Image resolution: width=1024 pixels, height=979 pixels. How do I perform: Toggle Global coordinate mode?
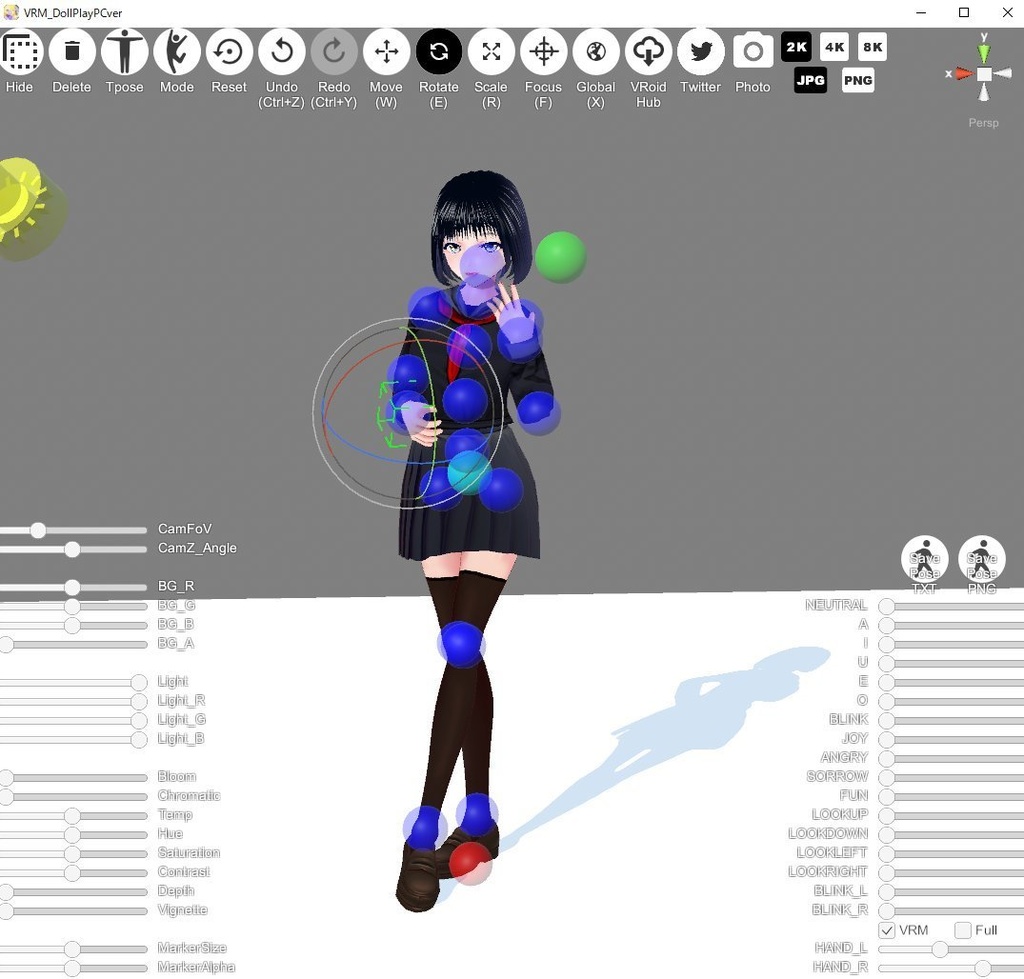[595, 50]
